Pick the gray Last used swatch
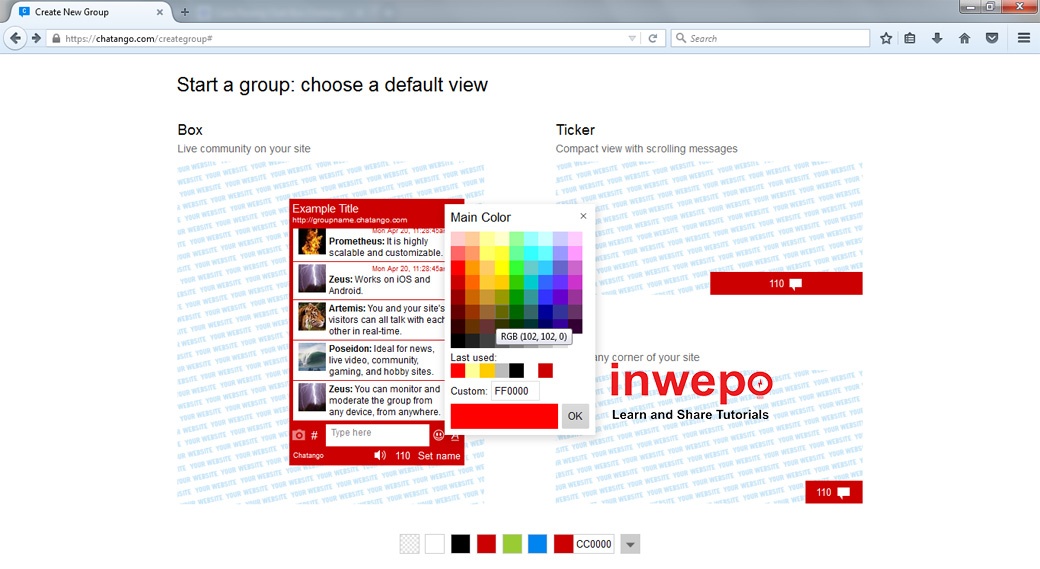The height and width of the screenshot is (569, 1040). click(501, 371)
